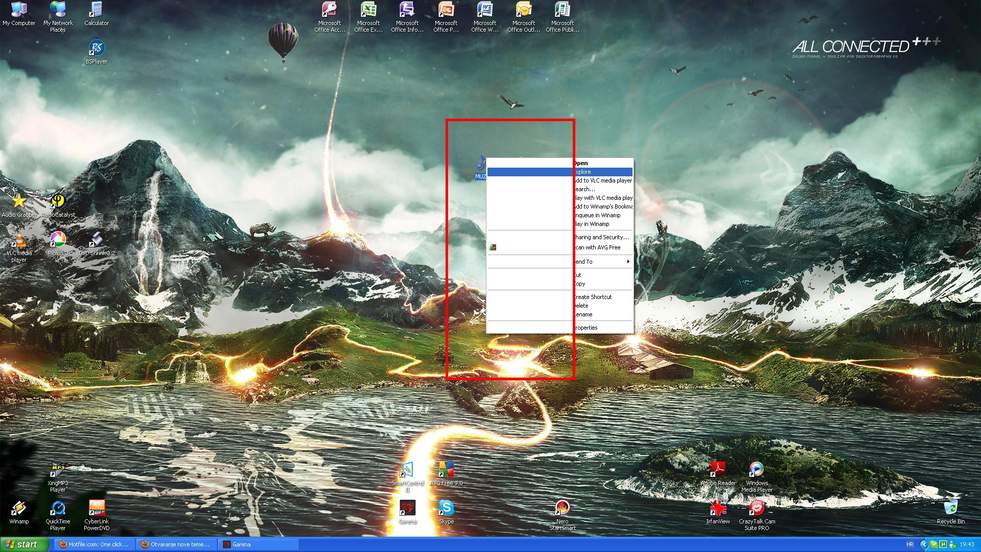Open My Computer desktop icon
The image size is (981, 552).
pos(19,14)
